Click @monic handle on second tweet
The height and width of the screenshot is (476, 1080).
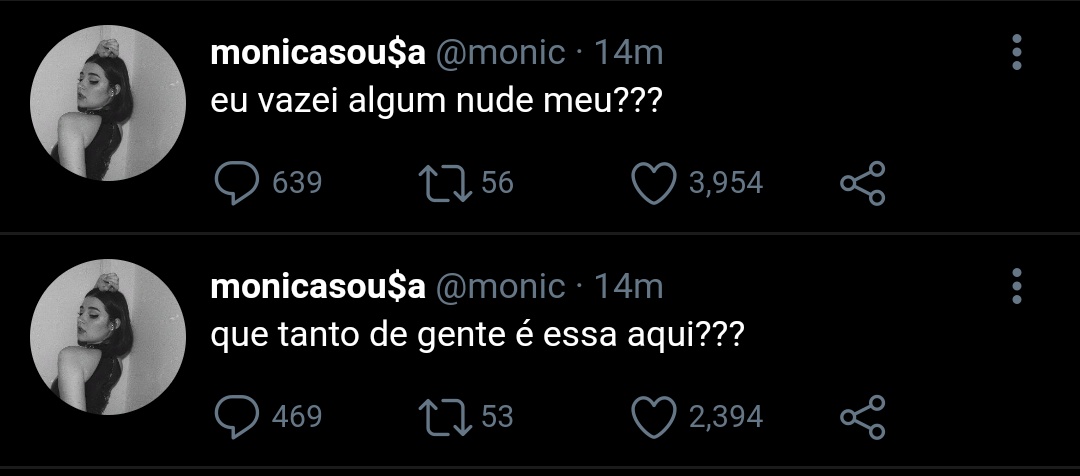(501, 287)
